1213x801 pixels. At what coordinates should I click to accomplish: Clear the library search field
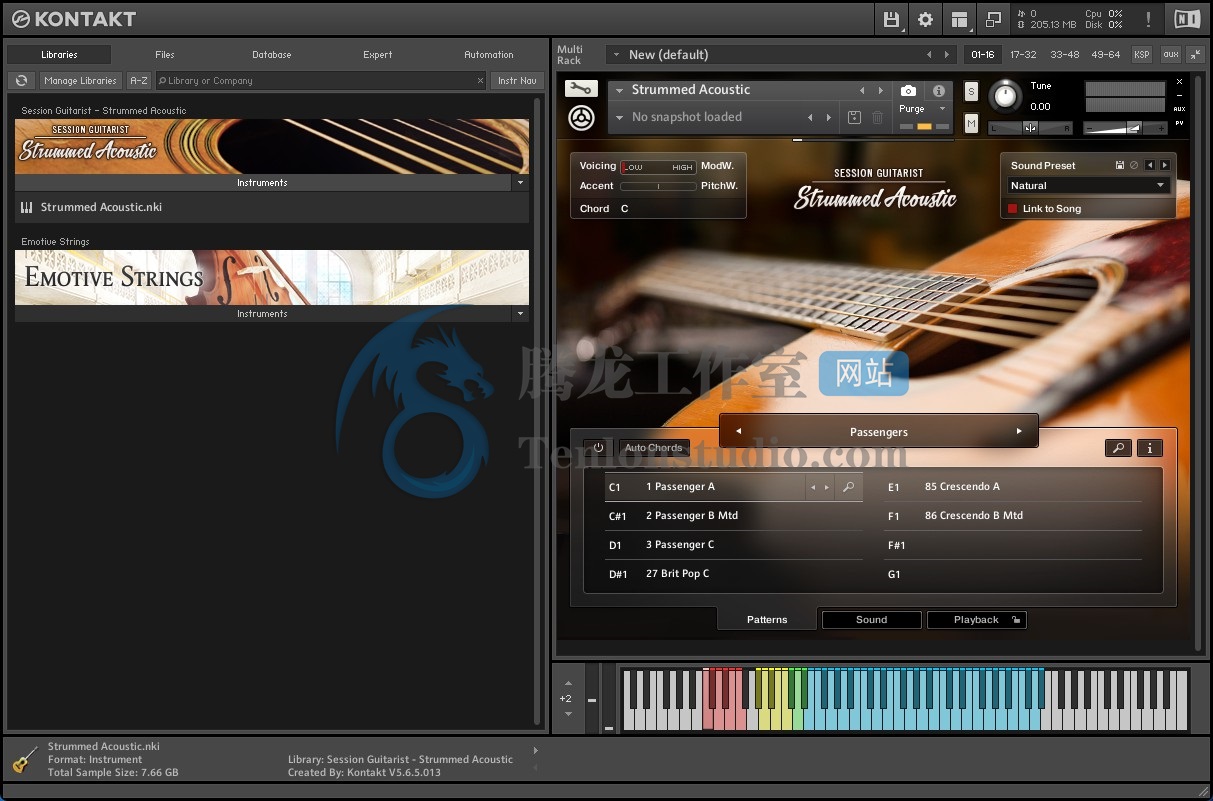click(x=480, y=81)
